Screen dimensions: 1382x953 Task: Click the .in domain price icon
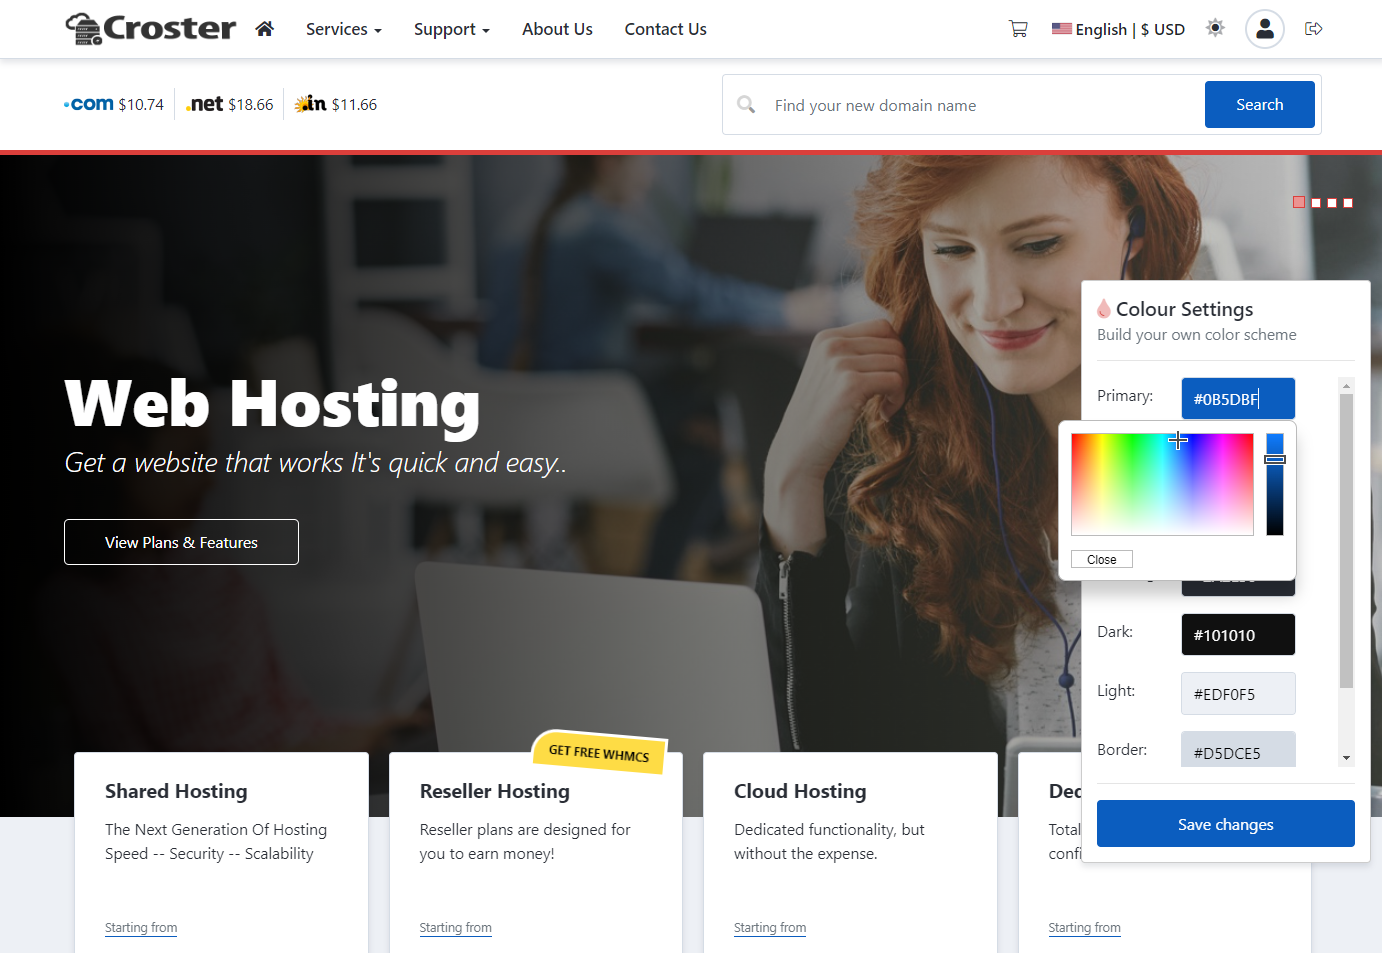click(x=310, y=104)
